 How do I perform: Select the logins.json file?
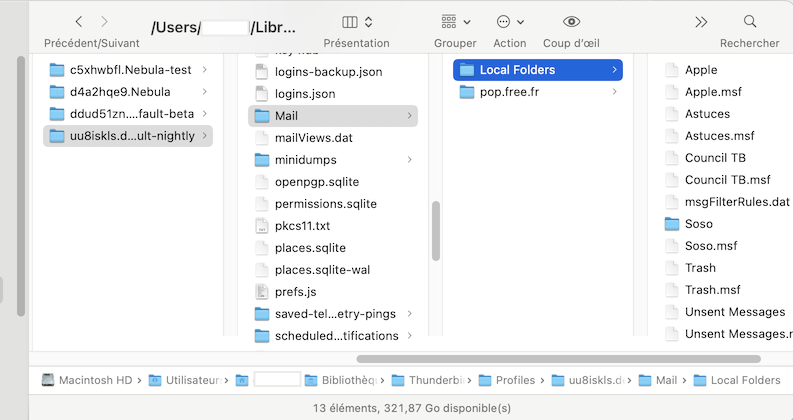[333, 94]
